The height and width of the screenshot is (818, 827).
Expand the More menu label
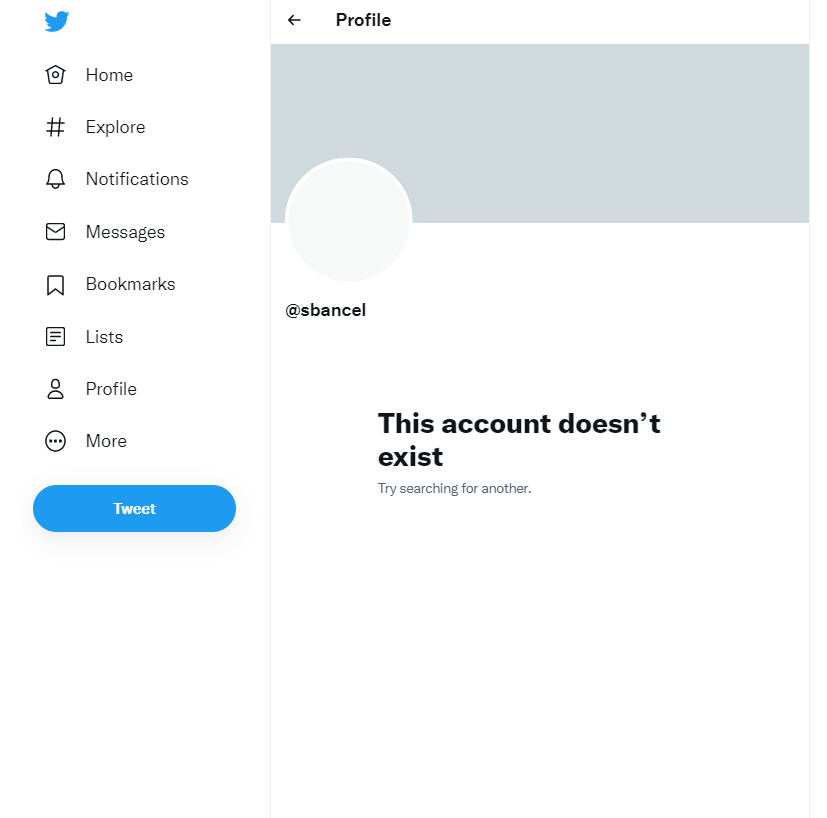click(106, 441)
